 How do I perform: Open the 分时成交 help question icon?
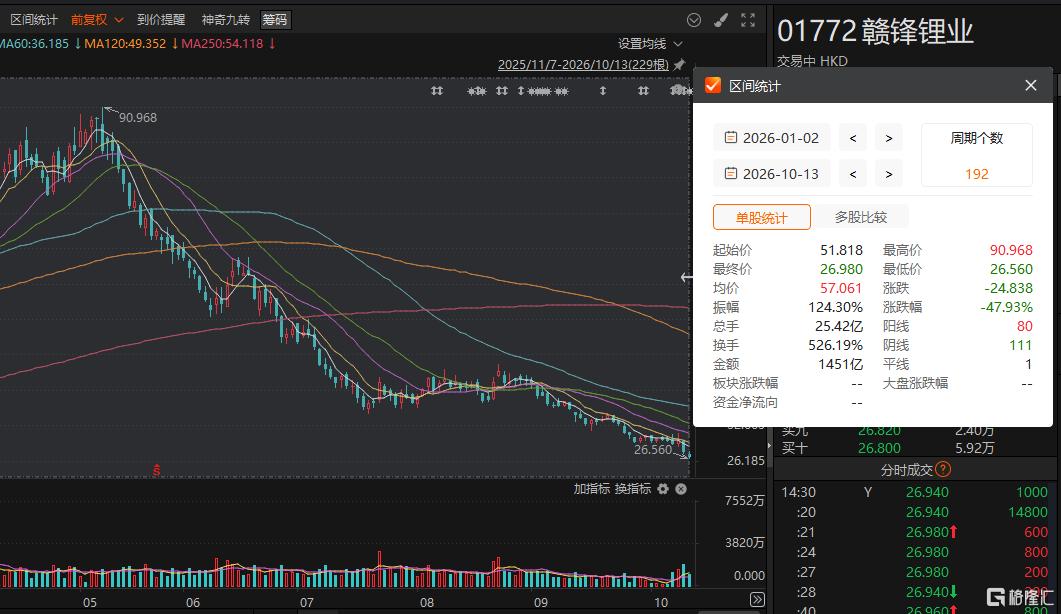(x=943, y=469)
